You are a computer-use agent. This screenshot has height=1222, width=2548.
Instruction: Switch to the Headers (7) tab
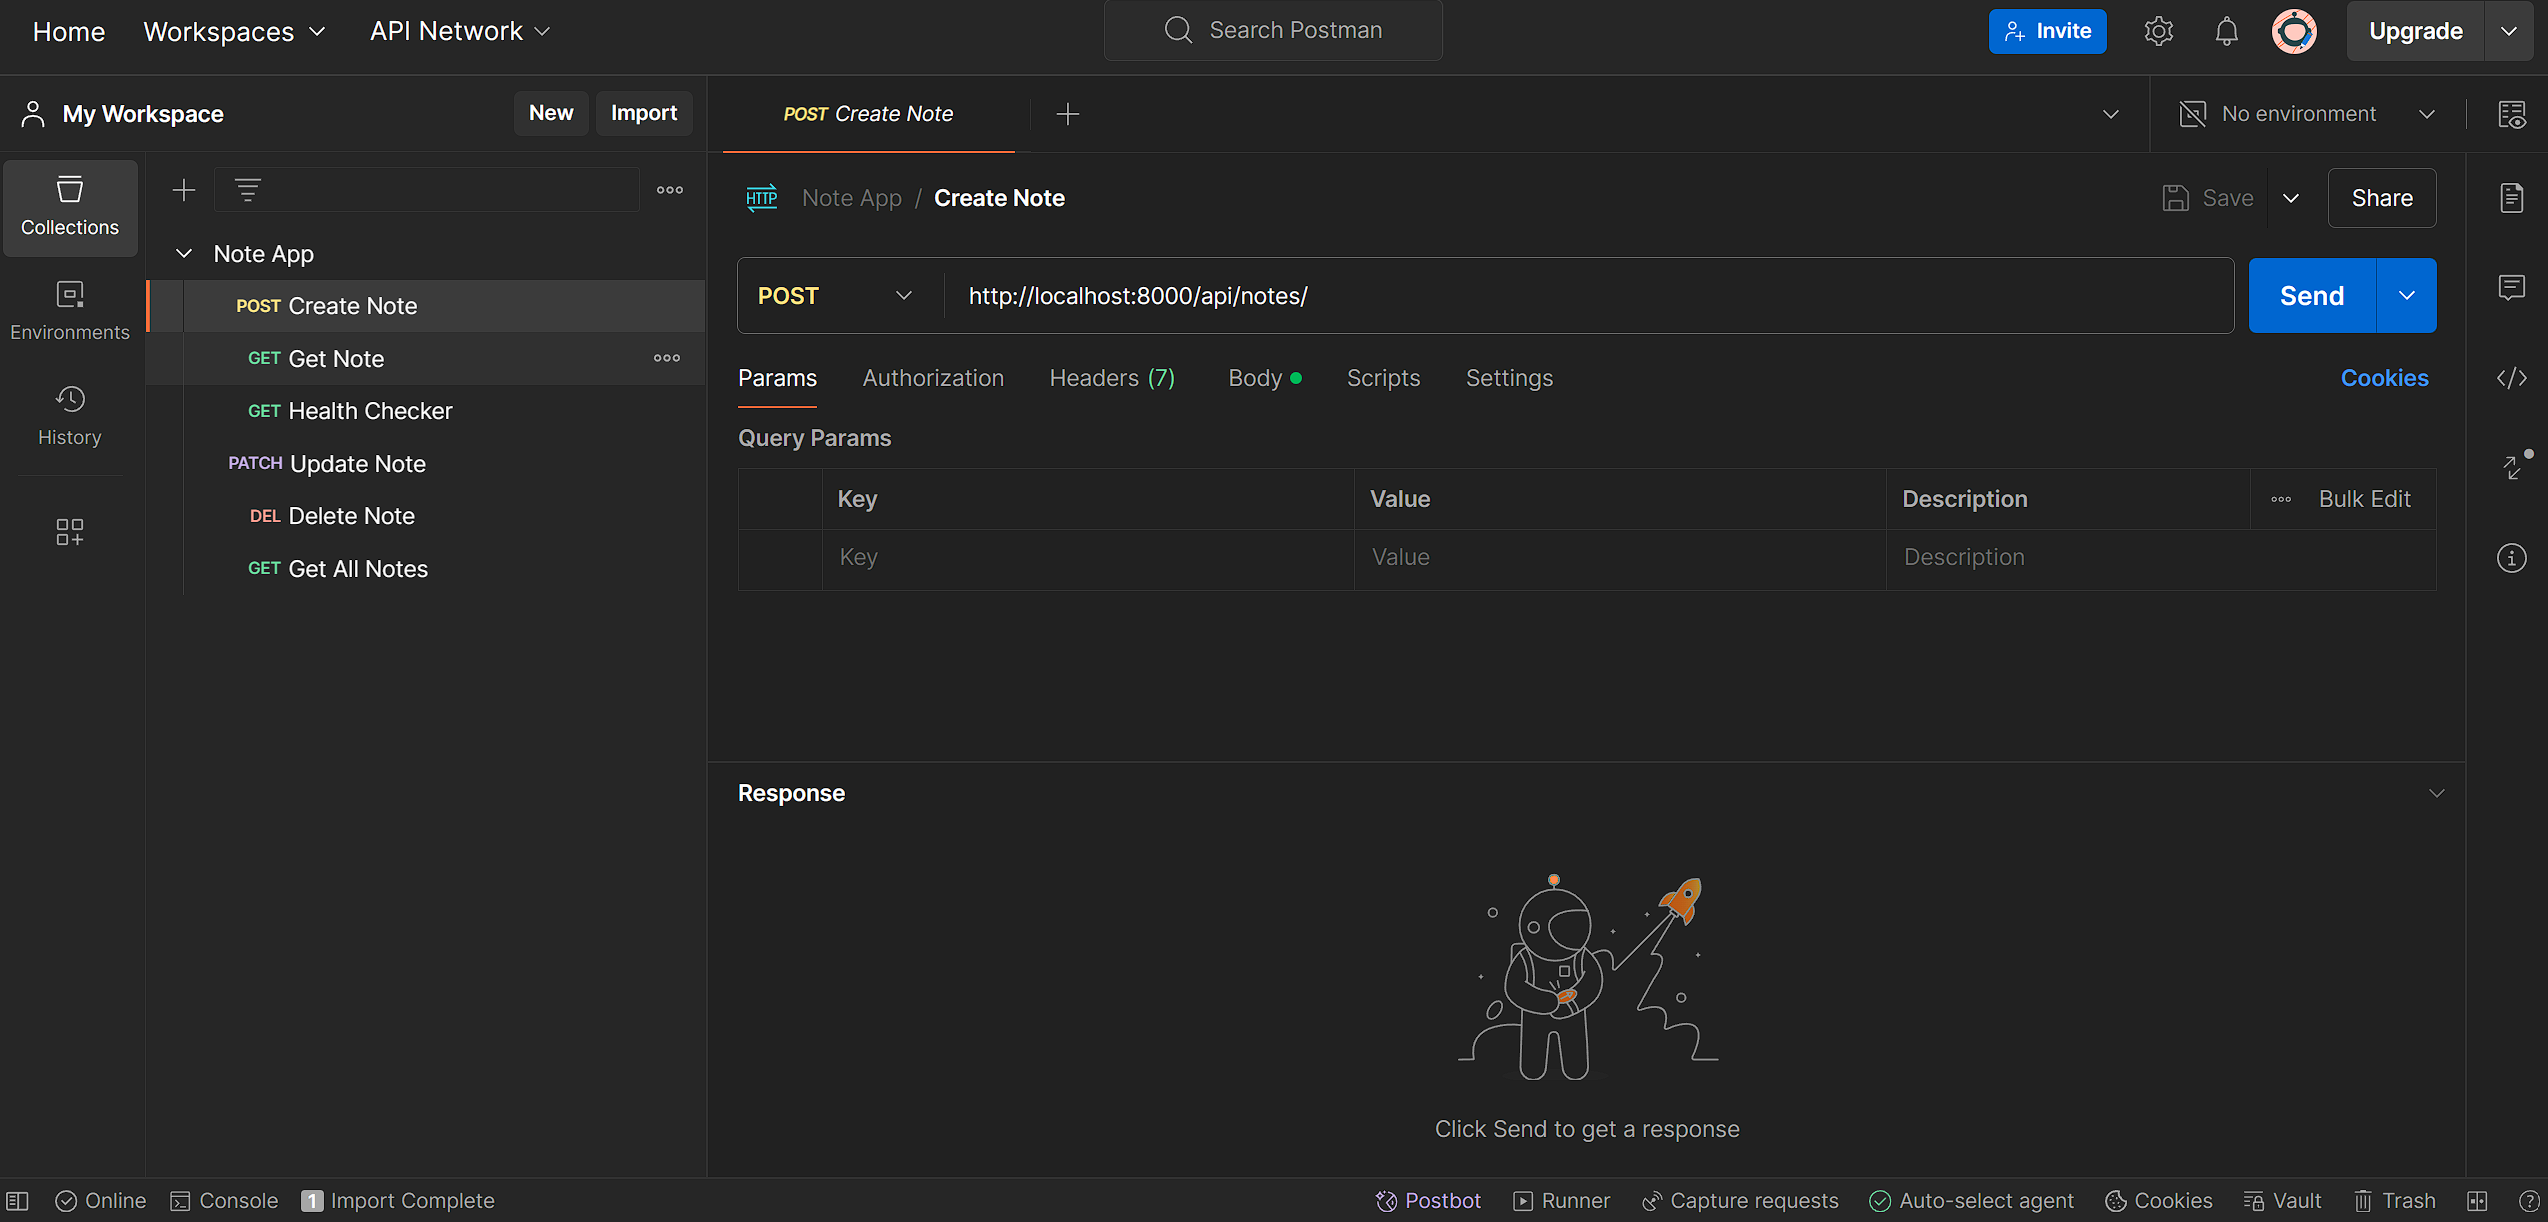tap(1112, 378)
